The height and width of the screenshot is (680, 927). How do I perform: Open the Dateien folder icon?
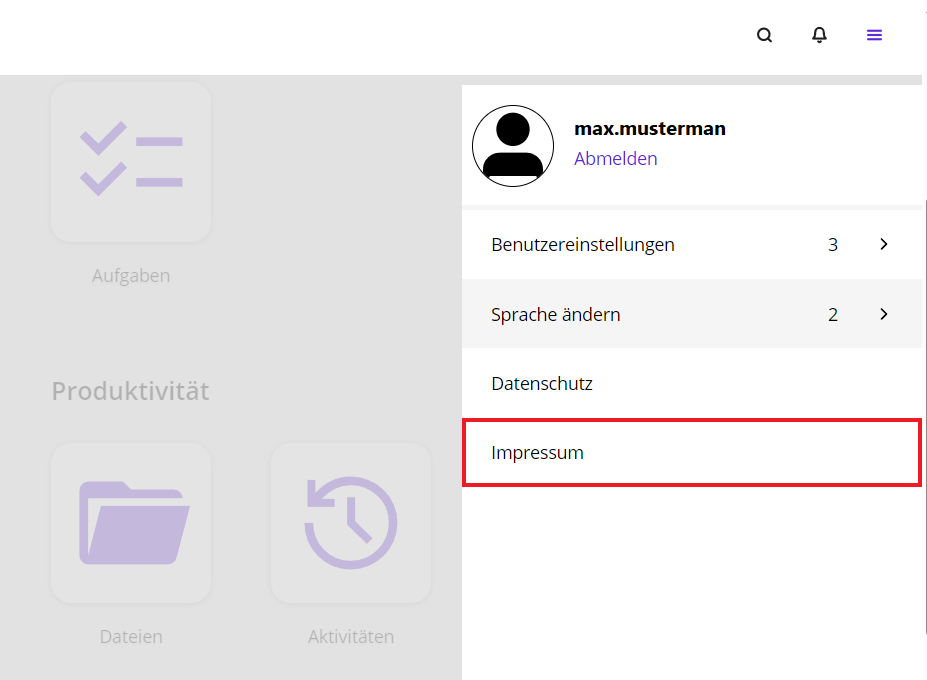coord(131,522)
